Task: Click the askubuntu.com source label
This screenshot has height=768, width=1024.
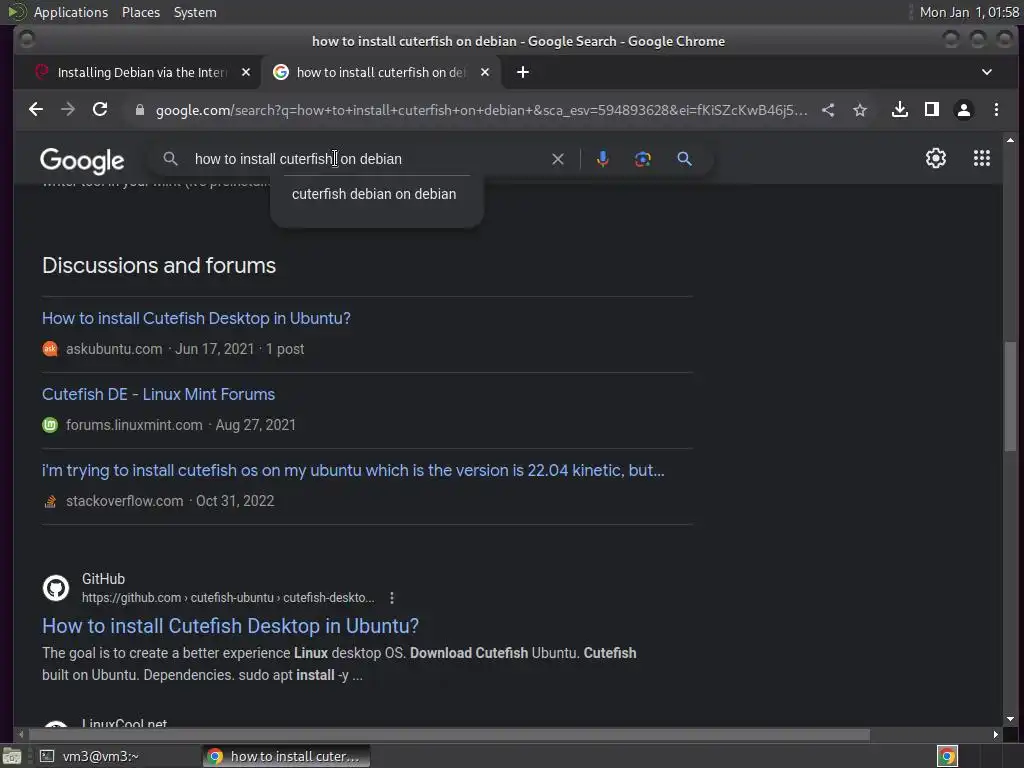Action: pyautogui.click(x=114, y=349)
